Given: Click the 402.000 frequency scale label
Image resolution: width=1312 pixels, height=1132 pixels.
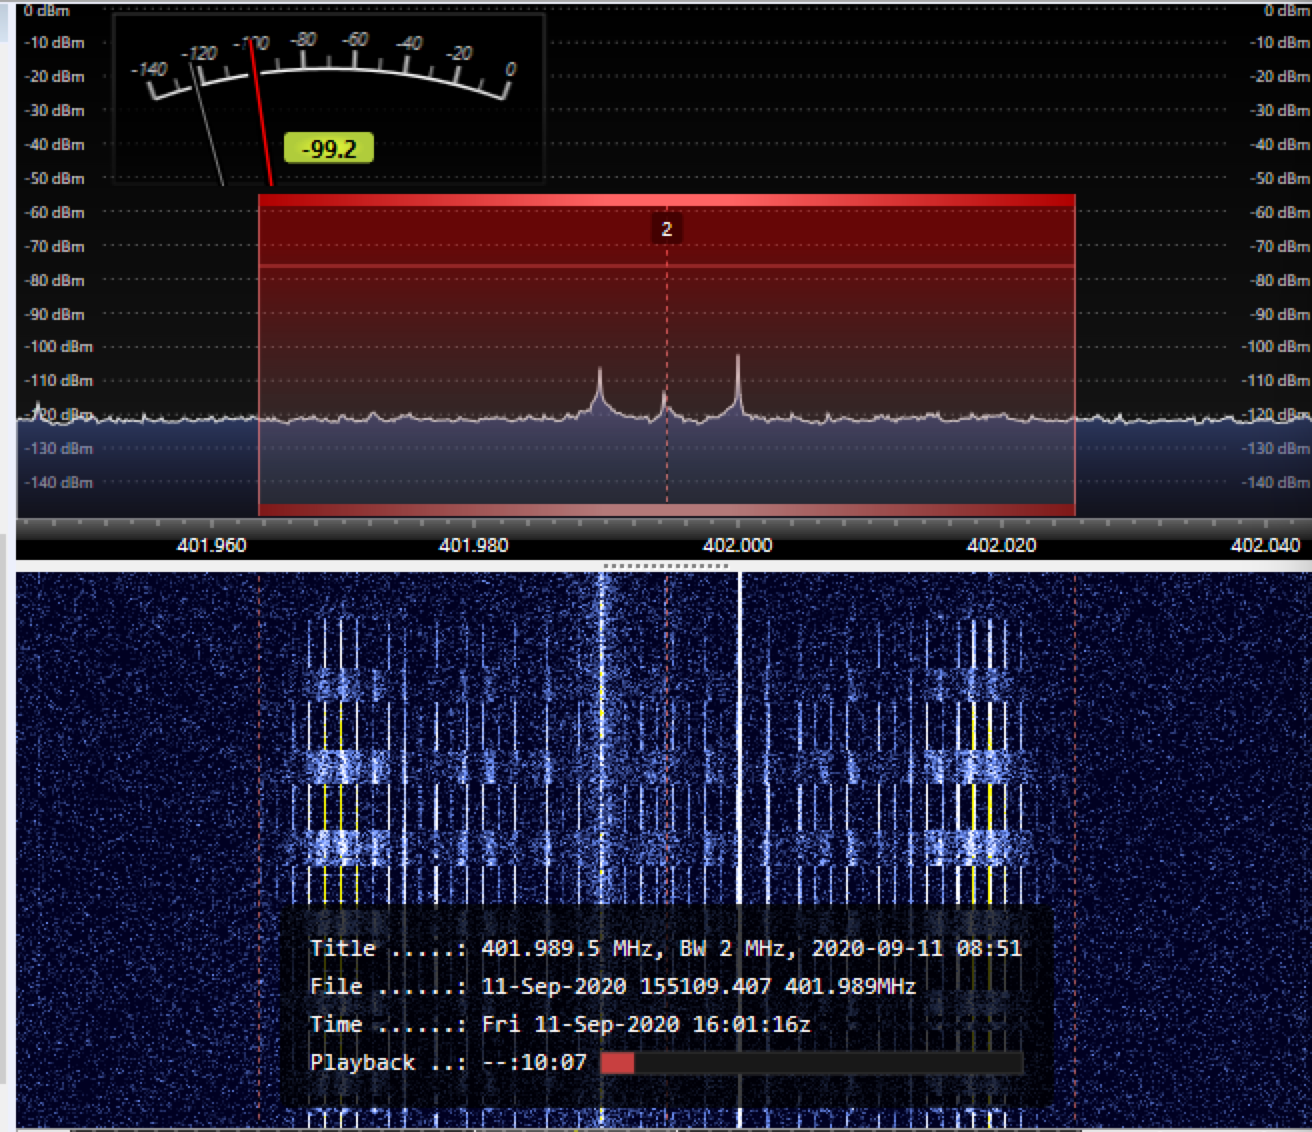Looking at the screenshot, I should 737,545.
